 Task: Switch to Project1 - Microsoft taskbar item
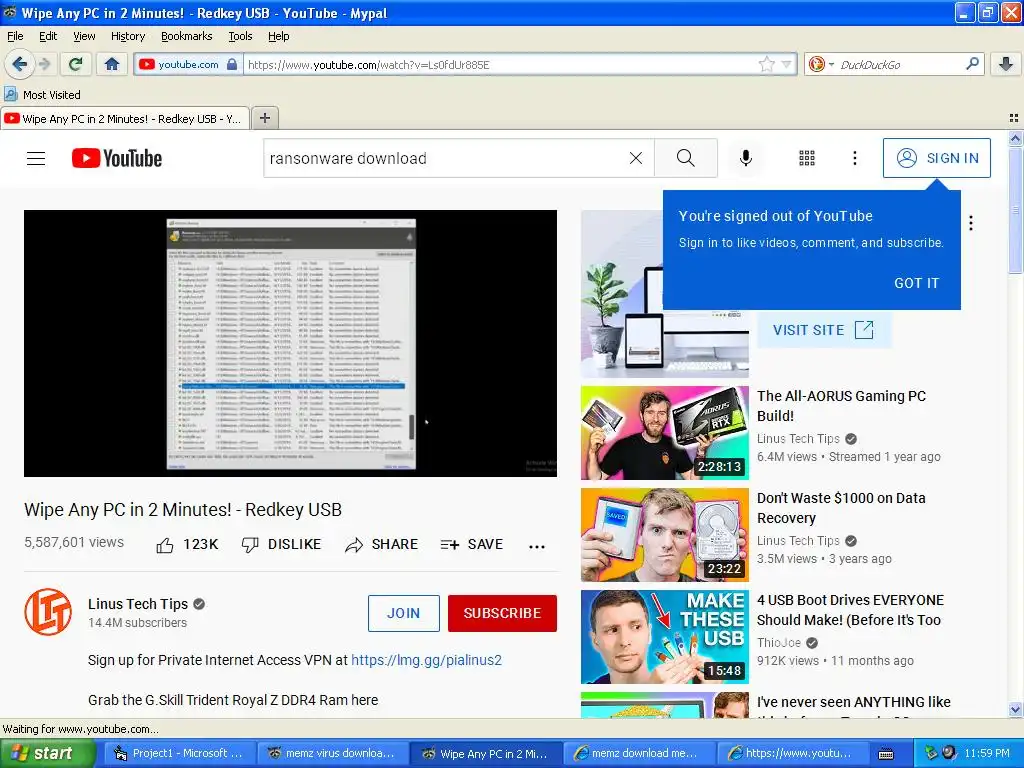[x=178, y=753]
